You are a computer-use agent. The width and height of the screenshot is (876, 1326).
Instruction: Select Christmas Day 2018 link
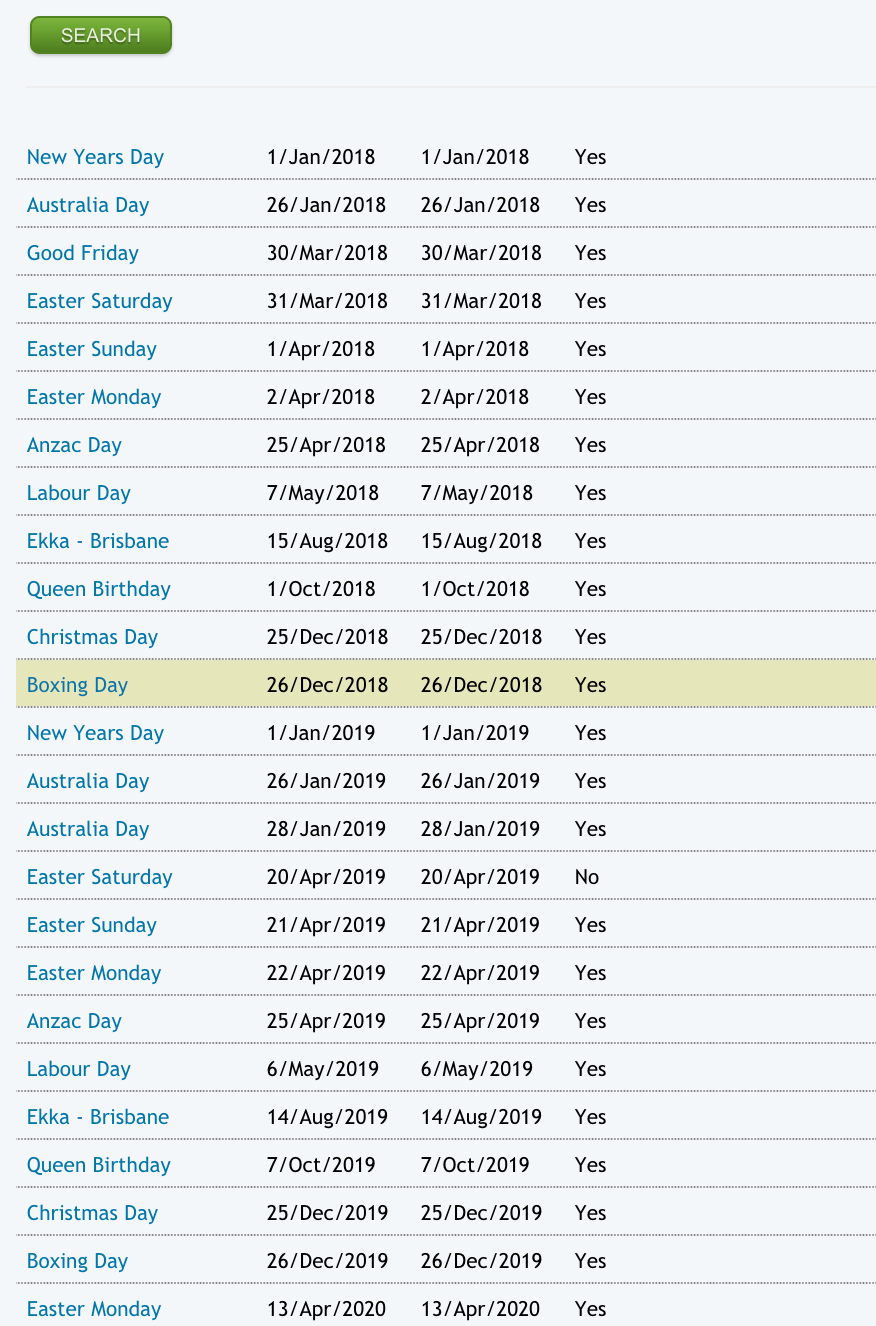point(92,637)
